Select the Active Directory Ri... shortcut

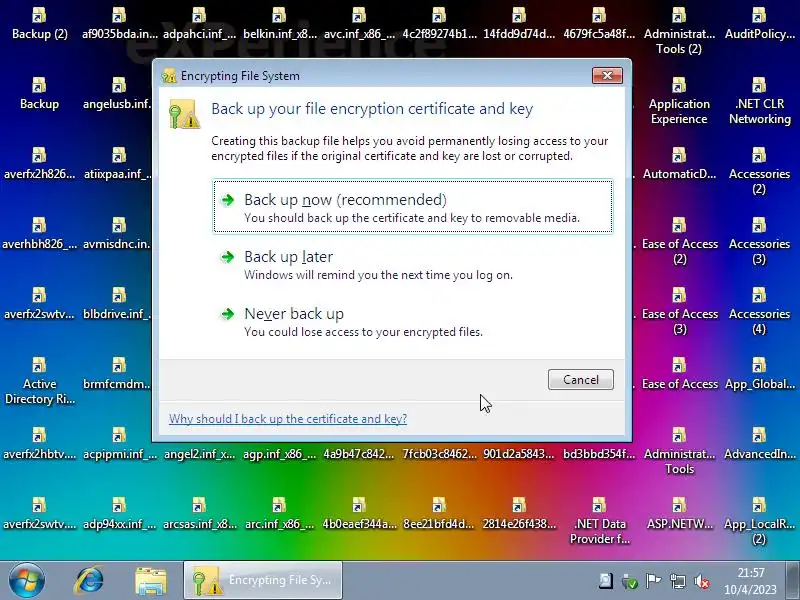point(39,381)
